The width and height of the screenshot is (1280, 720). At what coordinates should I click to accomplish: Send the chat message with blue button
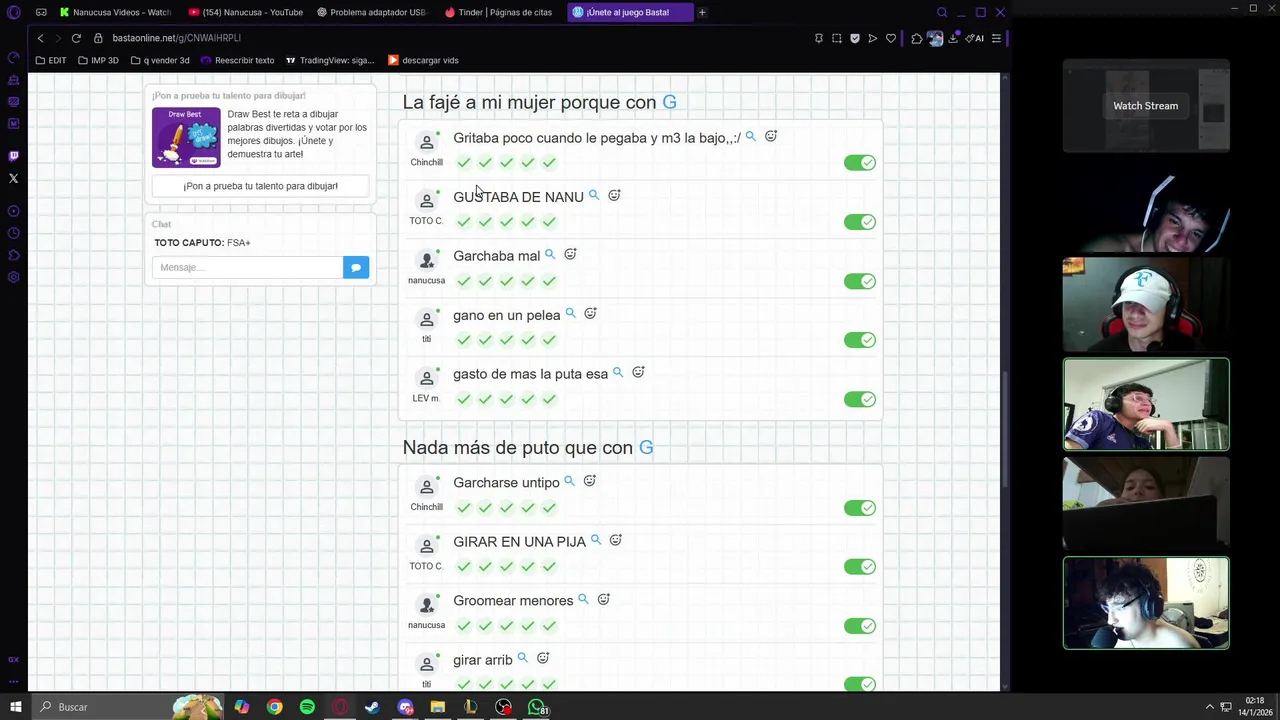click(356, 267)
